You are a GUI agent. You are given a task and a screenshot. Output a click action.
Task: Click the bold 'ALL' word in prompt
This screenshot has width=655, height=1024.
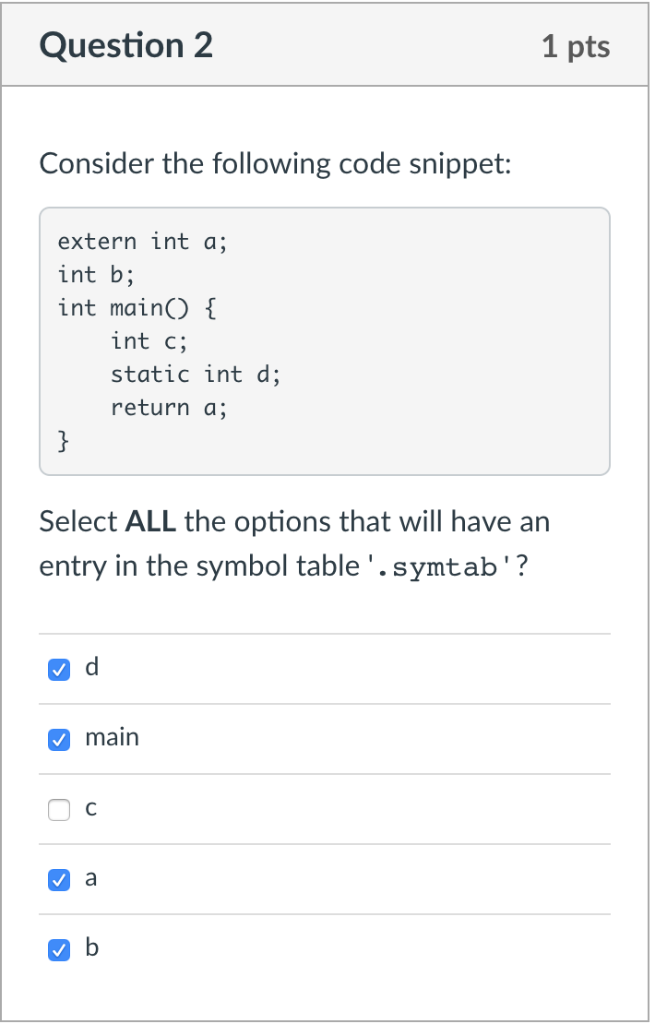[x=150, y=522]
